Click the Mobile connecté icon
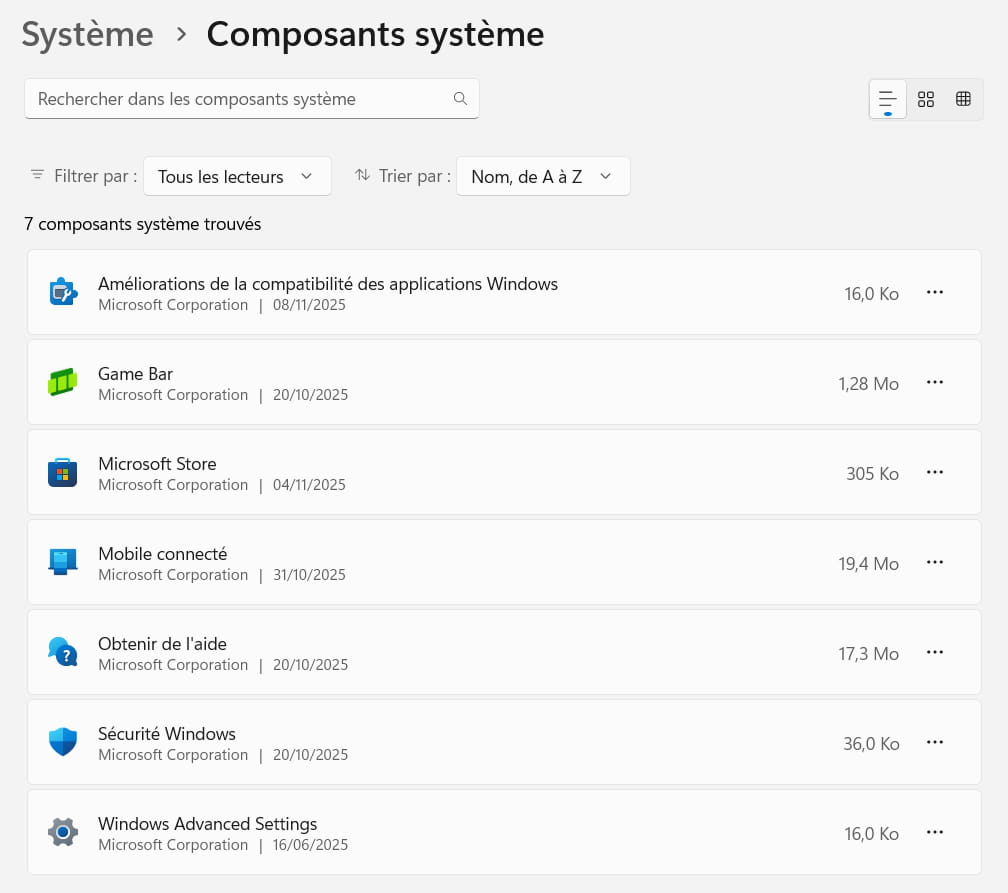 63,562
